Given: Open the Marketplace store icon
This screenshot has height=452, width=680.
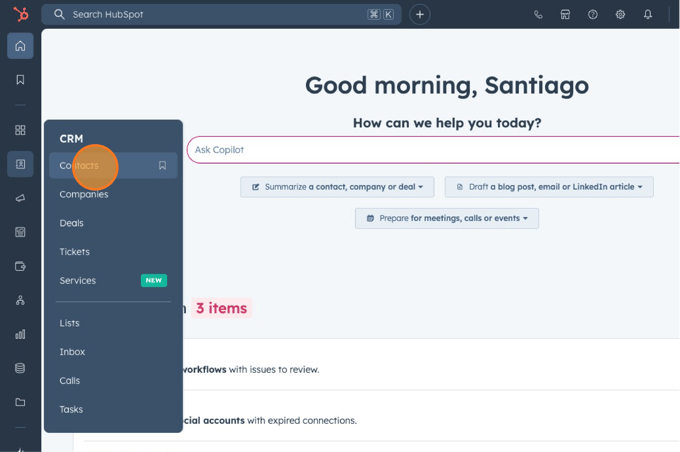Looking at the screenshot, I should [x=565, y=14].
